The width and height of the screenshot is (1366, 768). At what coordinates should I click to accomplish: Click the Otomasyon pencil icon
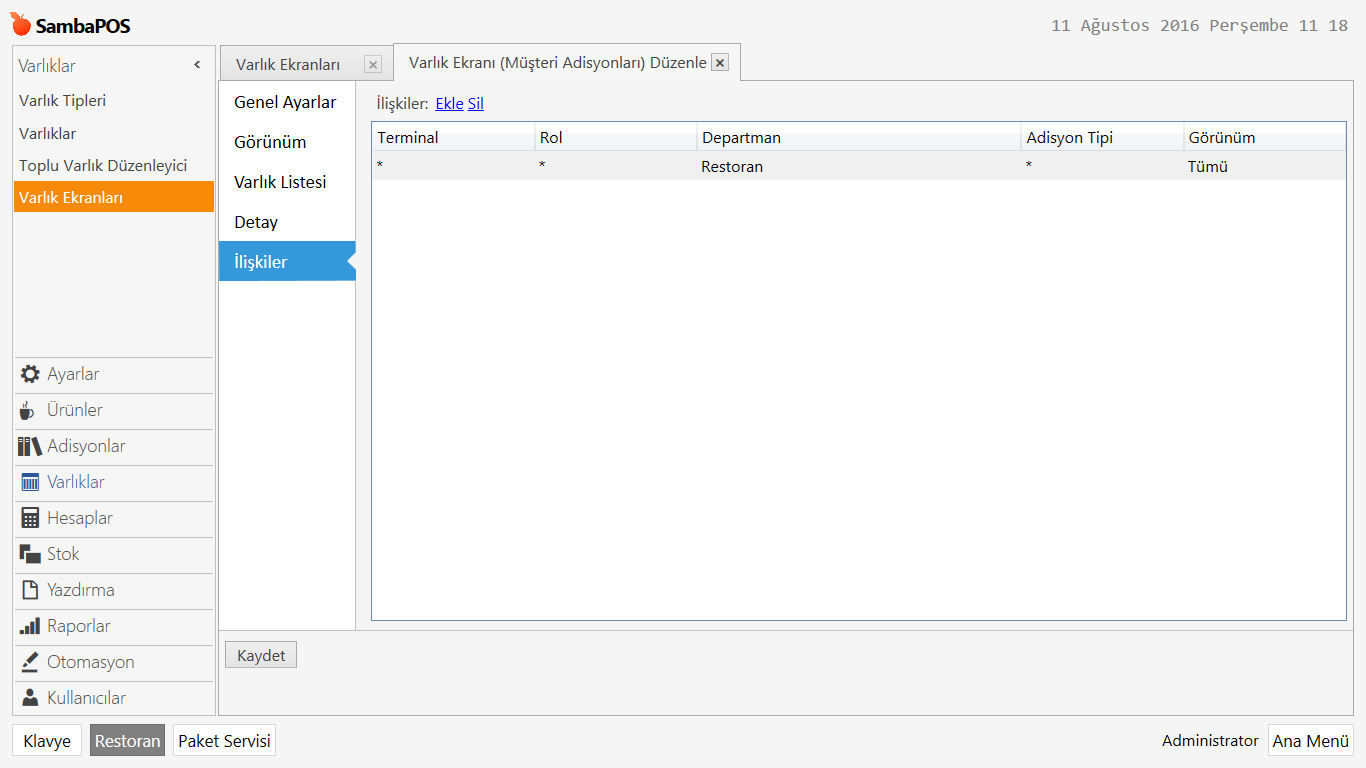tap(30, 662)
